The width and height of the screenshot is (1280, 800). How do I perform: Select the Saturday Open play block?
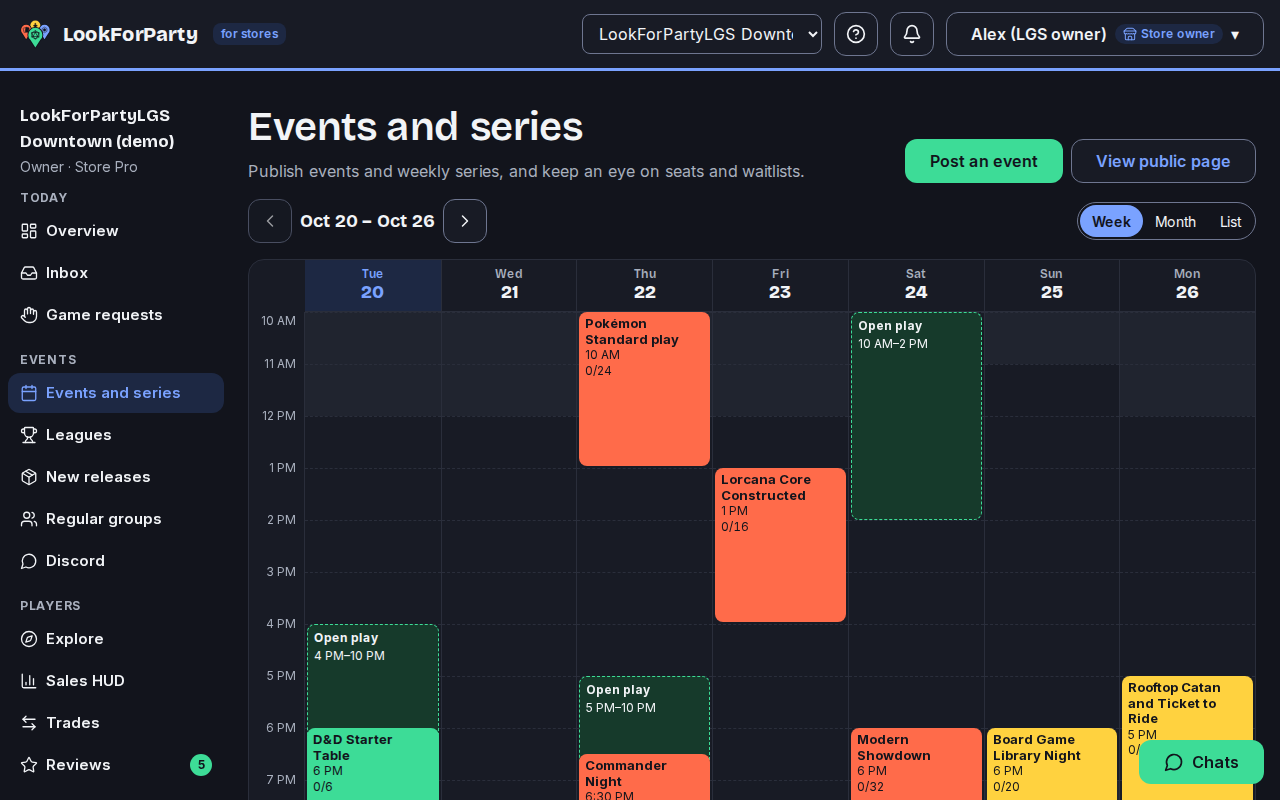pyautogui.click(x=916, y=416)
